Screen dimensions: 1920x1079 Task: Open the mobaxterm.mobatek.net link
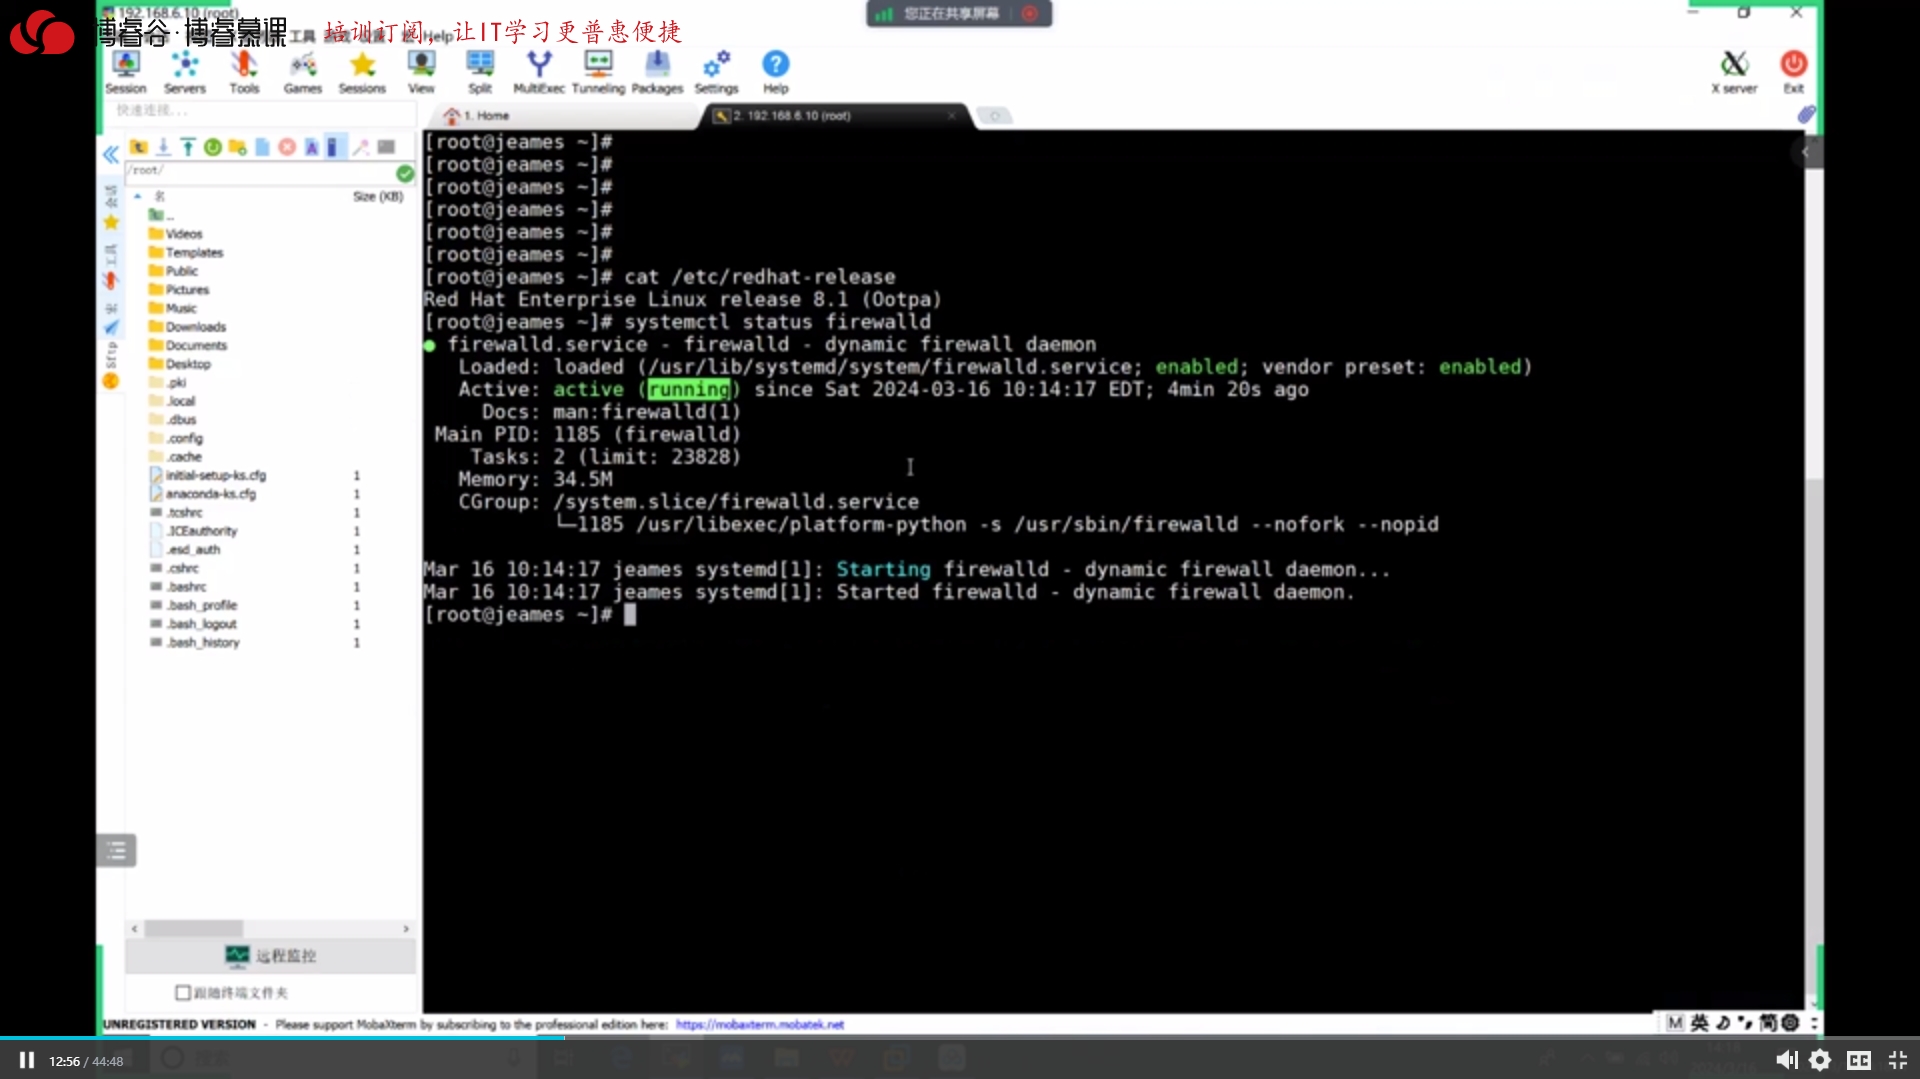pyautogui.click(x=760, y=1025)
